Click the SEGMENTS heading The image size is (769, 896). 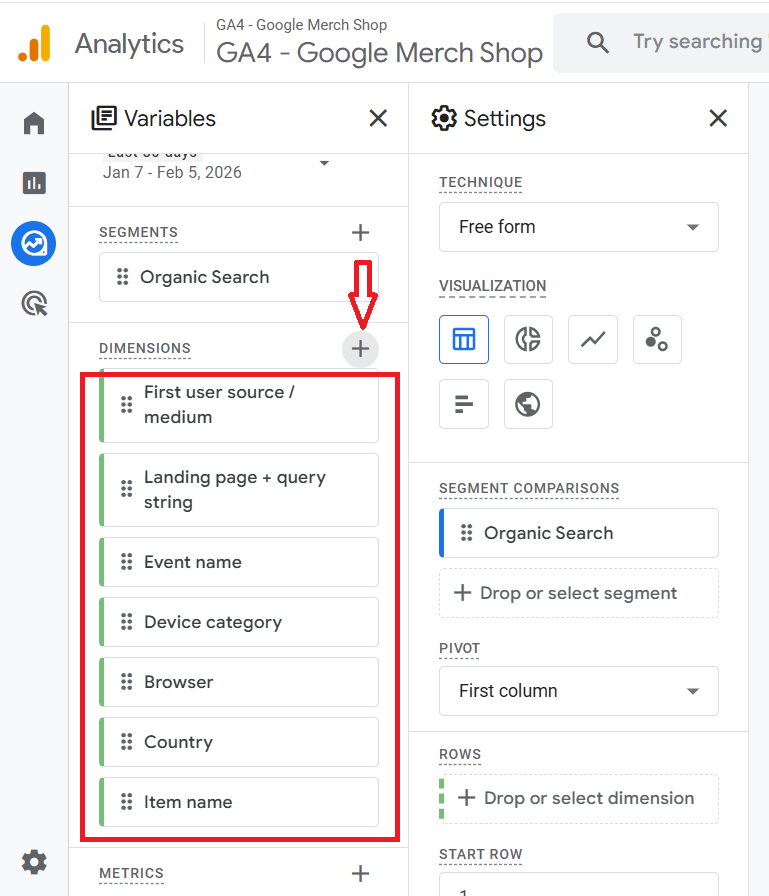click(138, 232)
